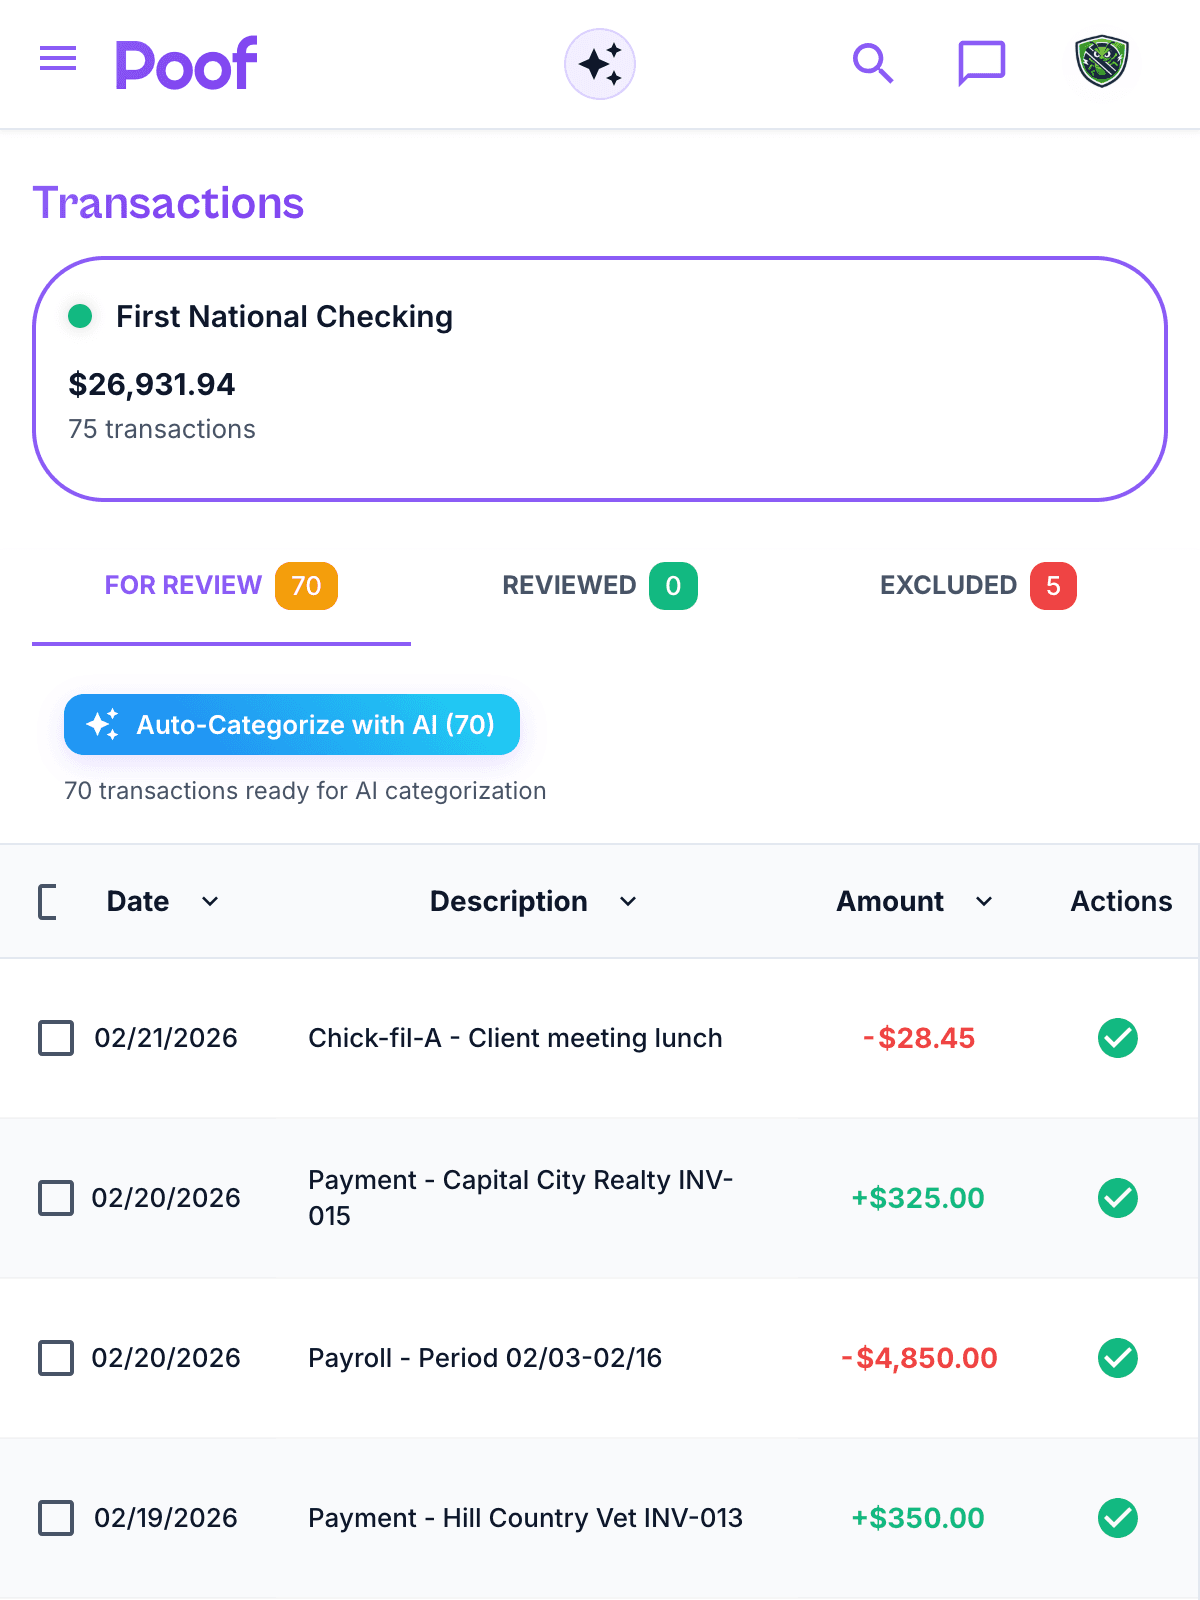Approve the Capital City Realty payment checkmark
The height and width of the screenshot is (1600, 1200).
pyautogui.click(x=1118, y=1198)
